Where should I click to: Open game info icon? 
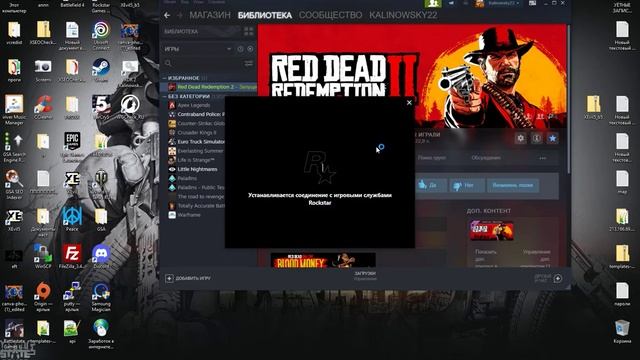pyautogui.click(x=537, y=138)
